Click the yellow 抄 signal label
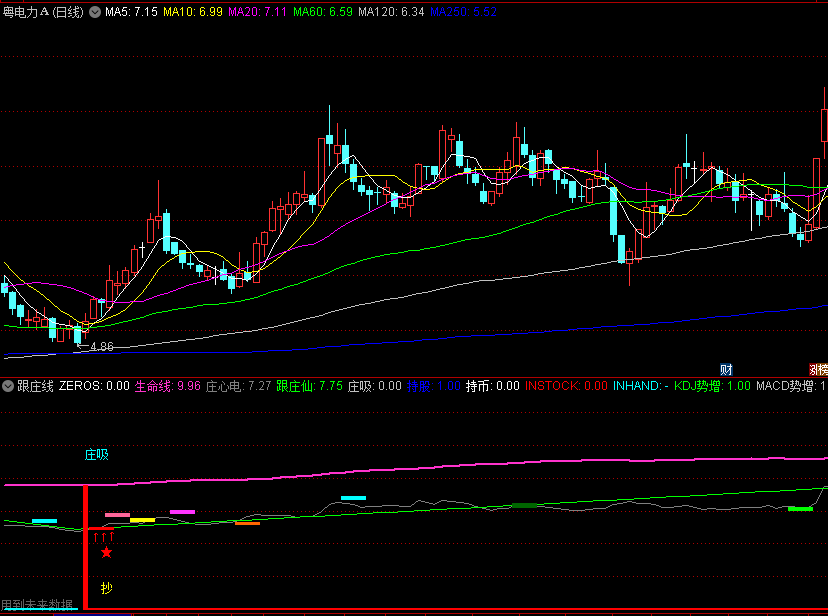828x616 pixels. tap(107, 588)
